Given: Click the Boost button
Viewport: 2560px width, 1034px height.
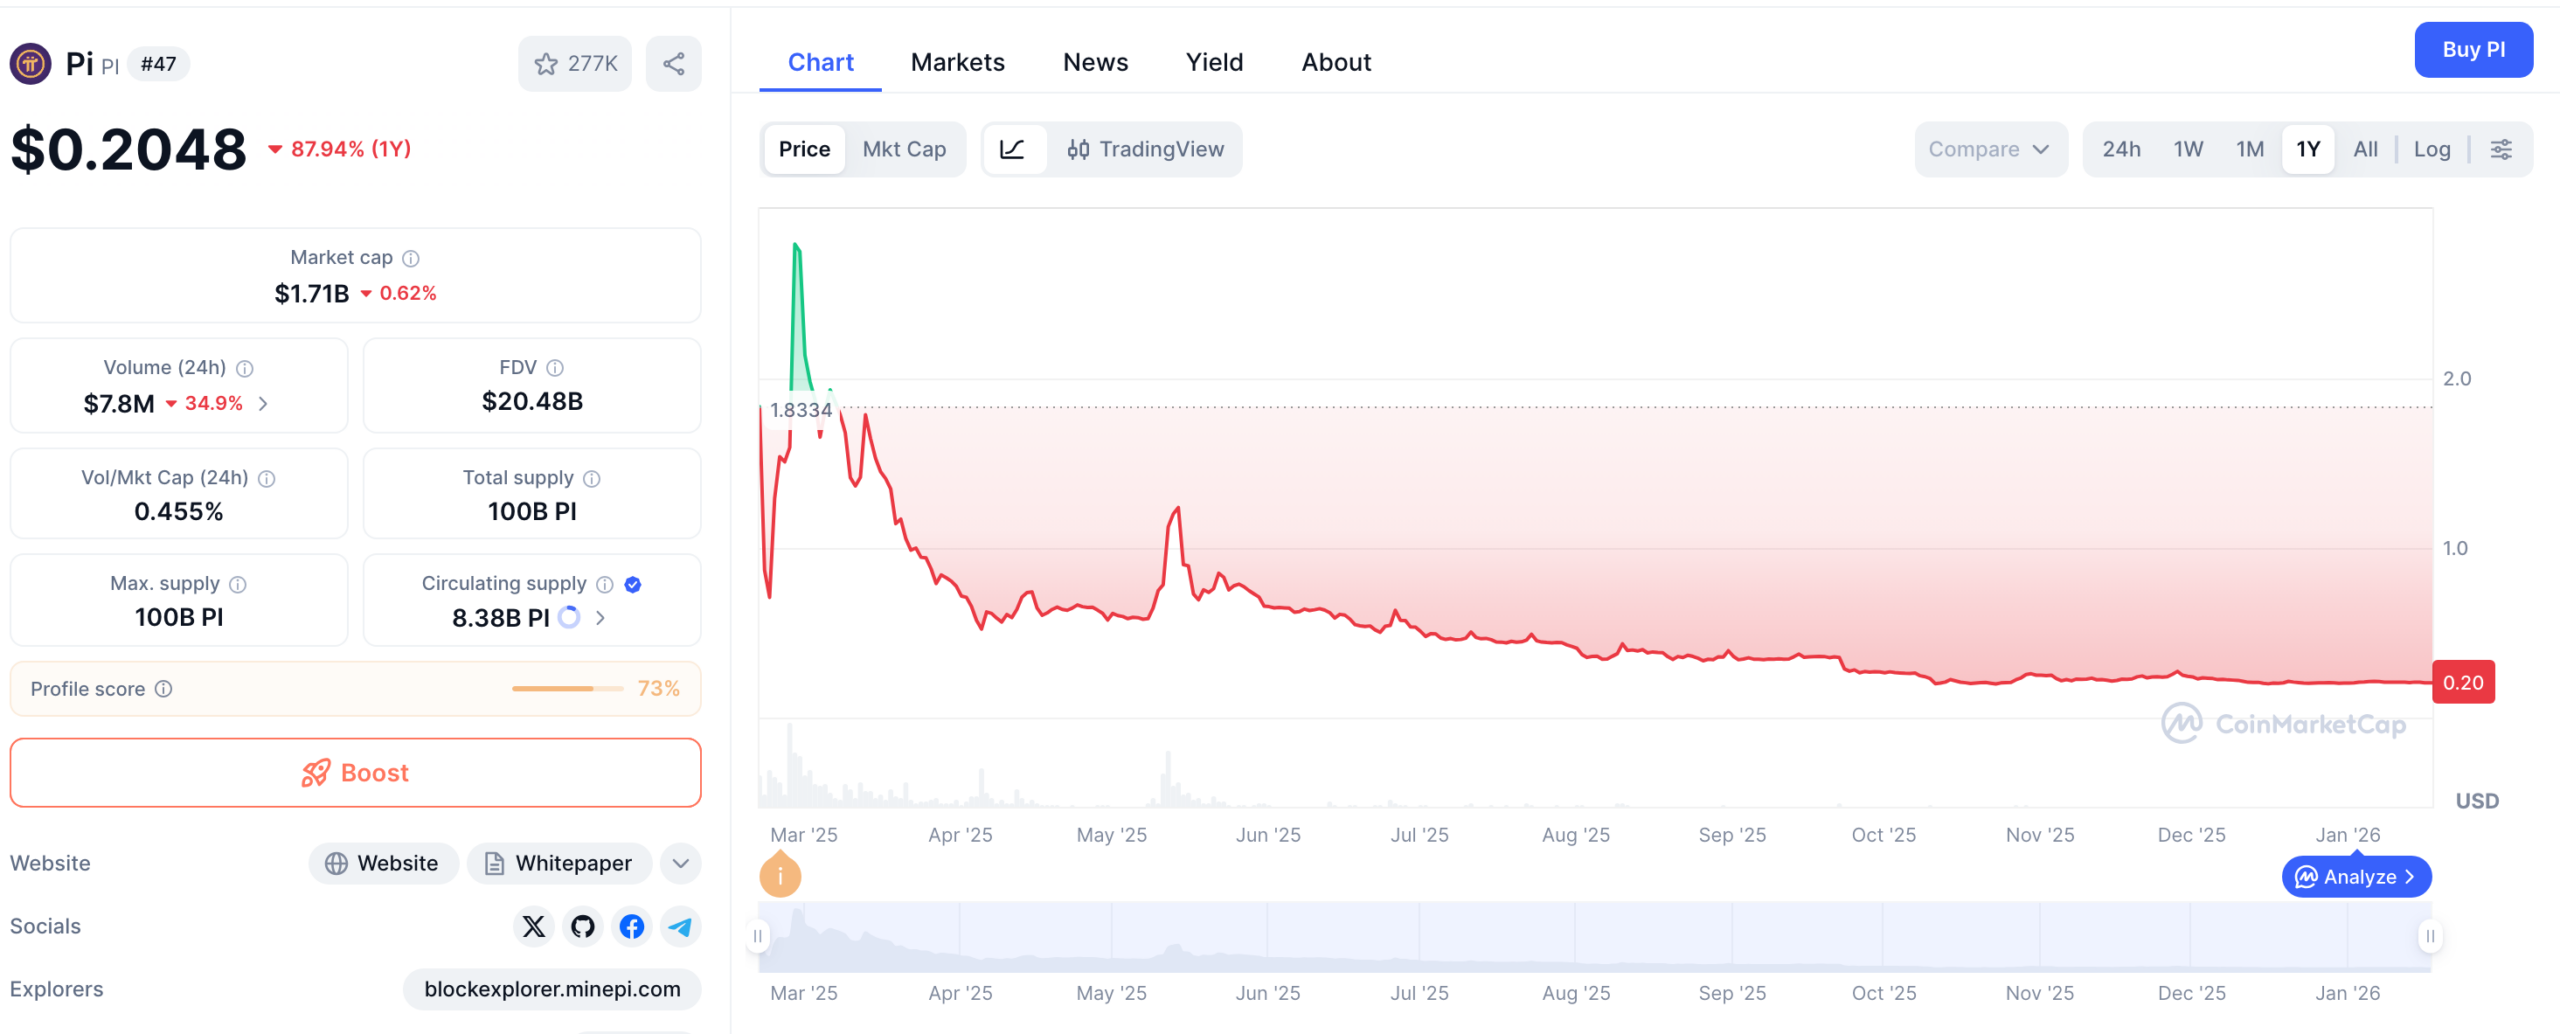Looking at the screenshot, I should 356,773.
